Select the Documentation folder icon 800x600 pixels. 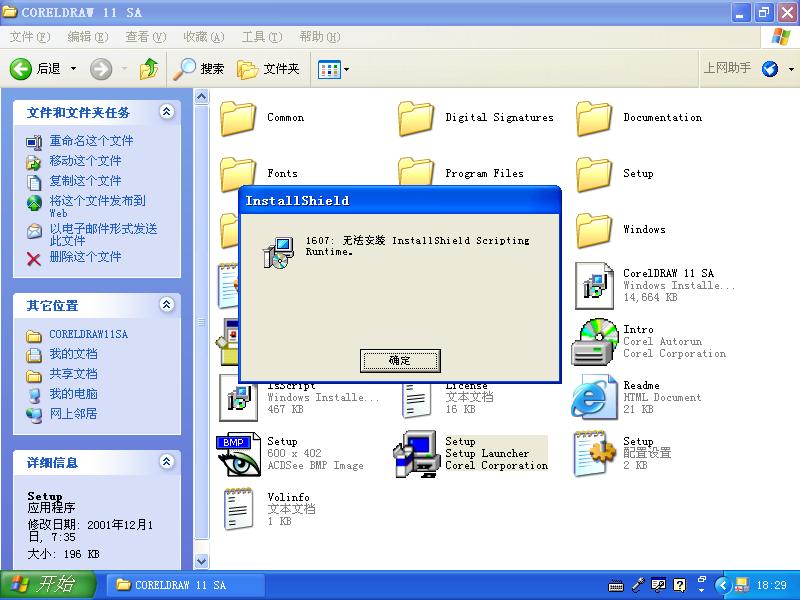(594, 118)
